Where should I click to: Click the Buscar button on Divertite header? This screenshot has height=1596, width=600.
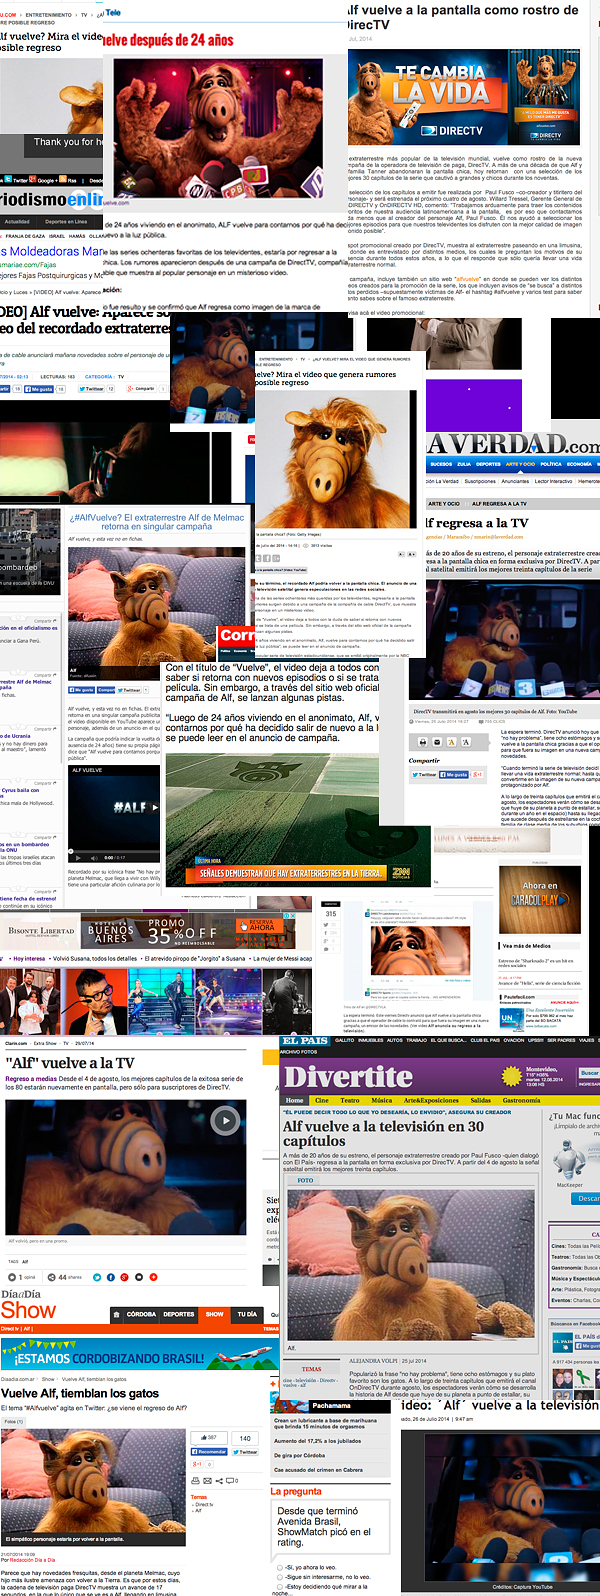590,1073
